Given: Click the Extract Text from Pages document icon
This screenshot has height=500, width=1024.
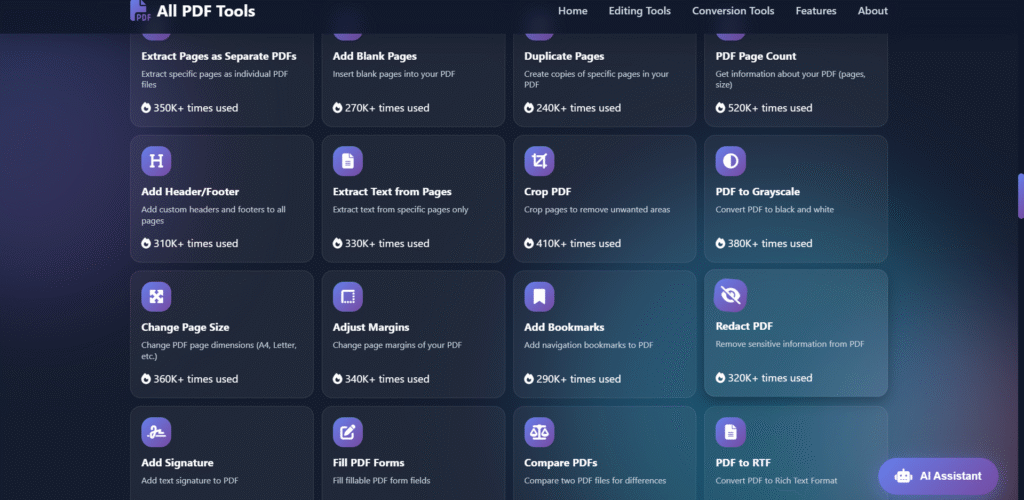Looking at the screenshot, I should [x=347, y=161].
